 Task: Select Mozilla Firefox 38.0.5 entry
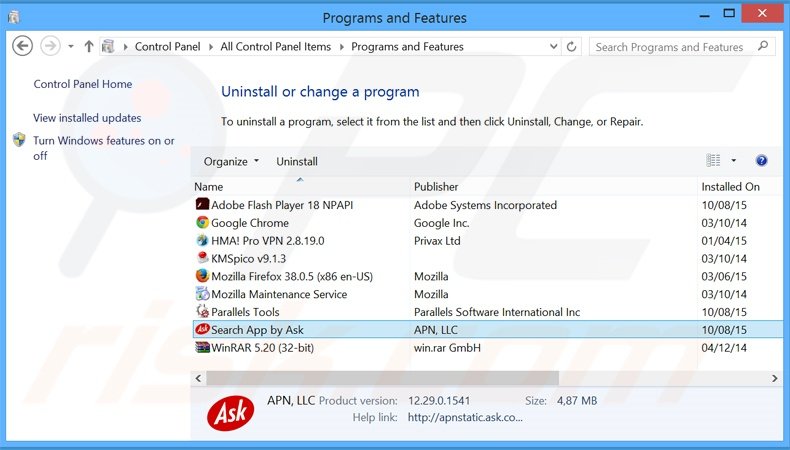(x=292, y=277)
